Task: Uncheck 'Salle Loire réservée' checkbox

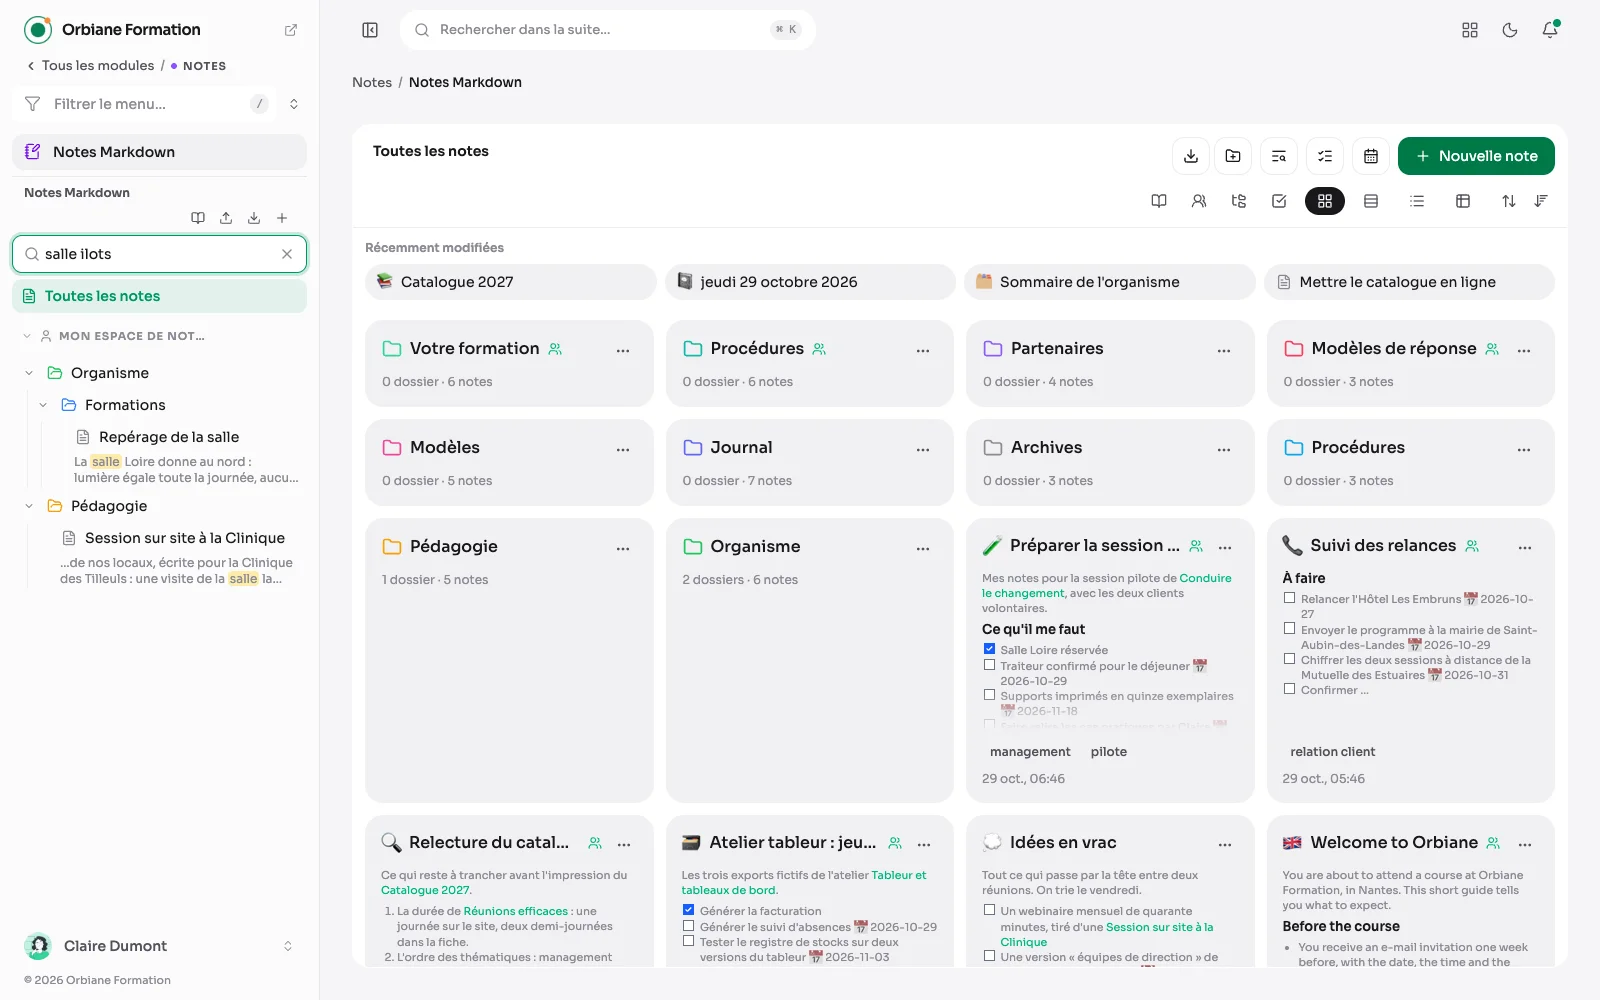Action: (x=989, y=649)
